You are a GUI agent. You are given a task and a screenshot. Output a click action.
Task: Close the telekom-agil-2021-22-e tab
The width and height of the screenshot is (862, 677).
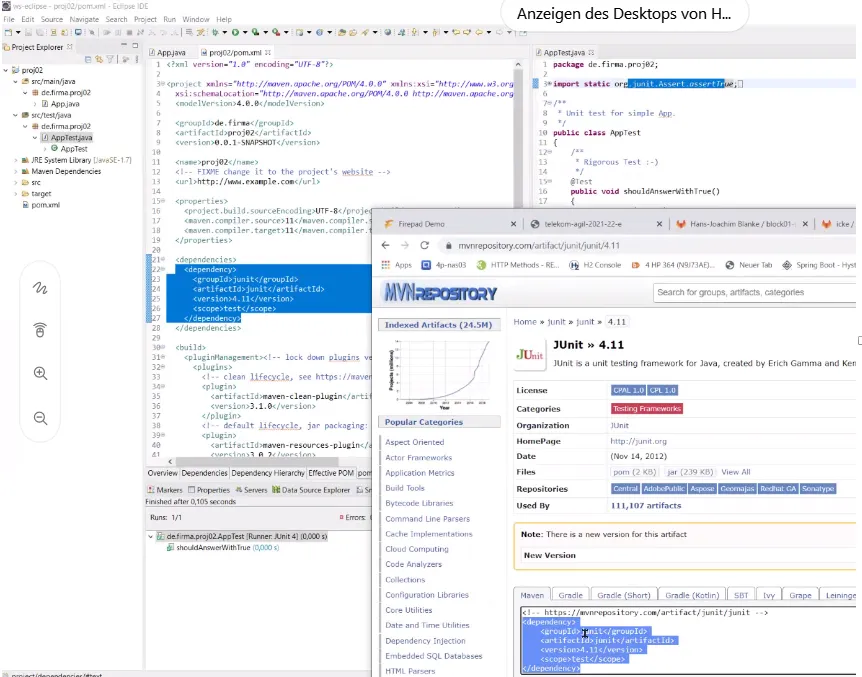659,224
